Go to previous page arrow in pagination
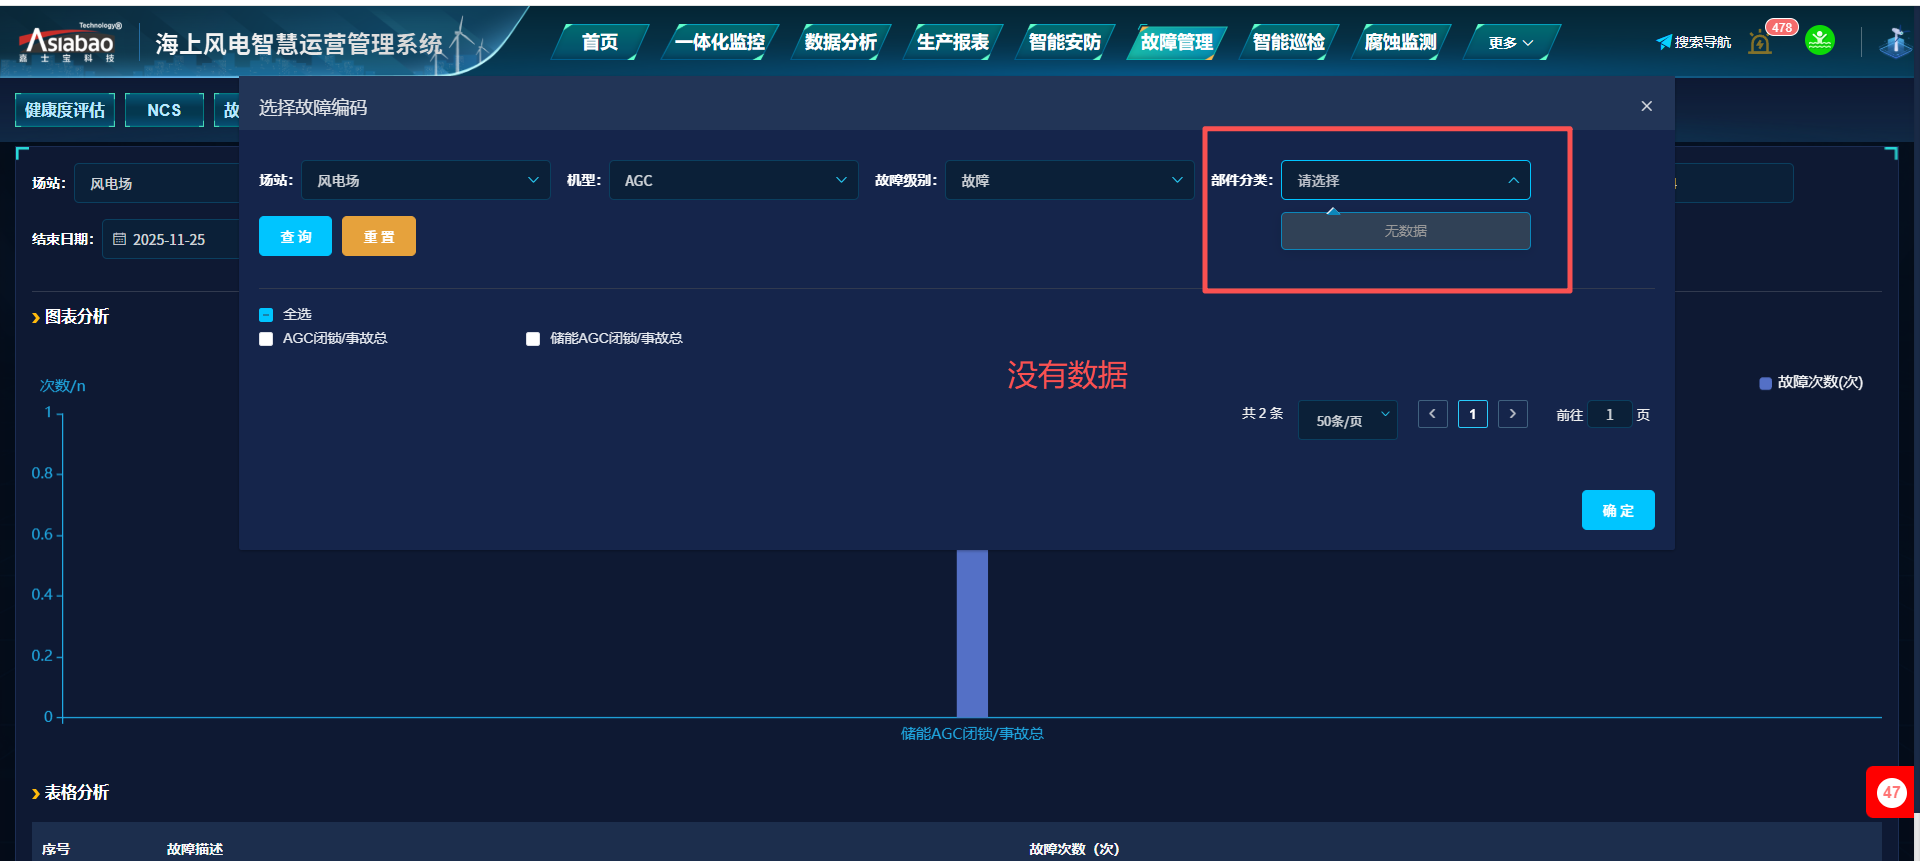 1432,414
